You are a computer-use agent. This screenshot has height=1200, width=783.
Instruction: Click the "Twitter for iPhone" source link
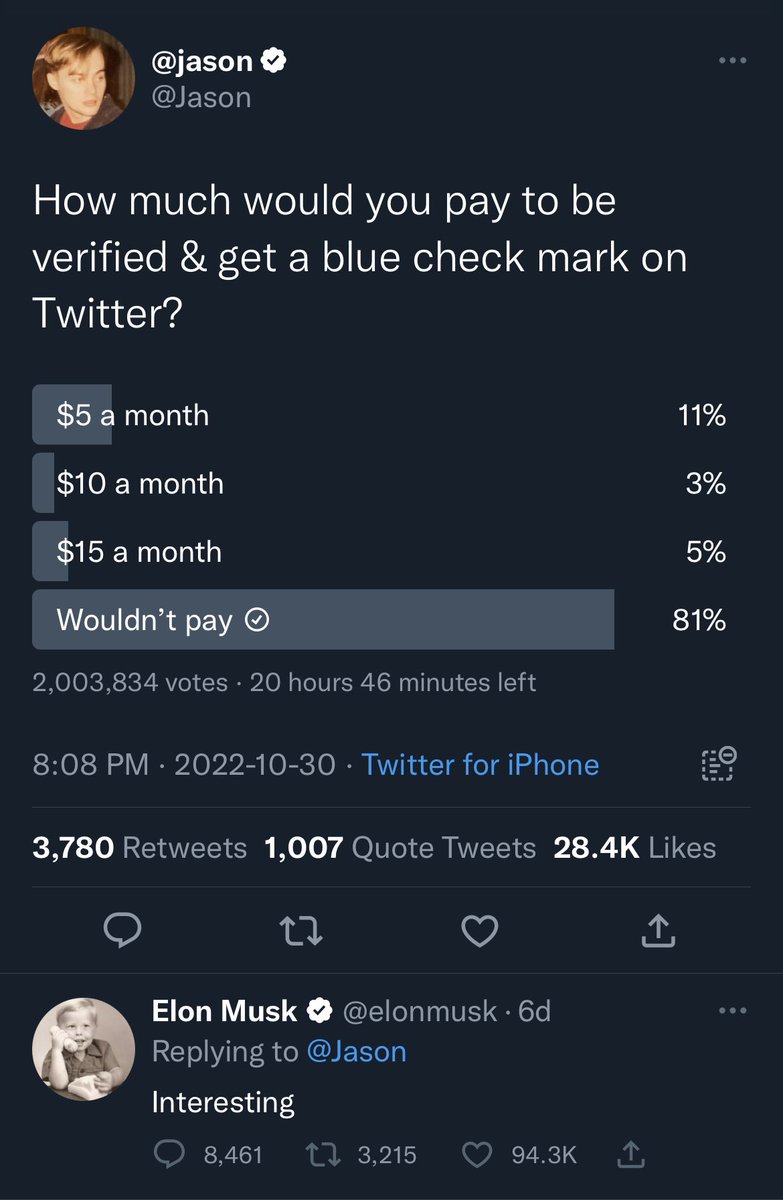tap(480, 765)
